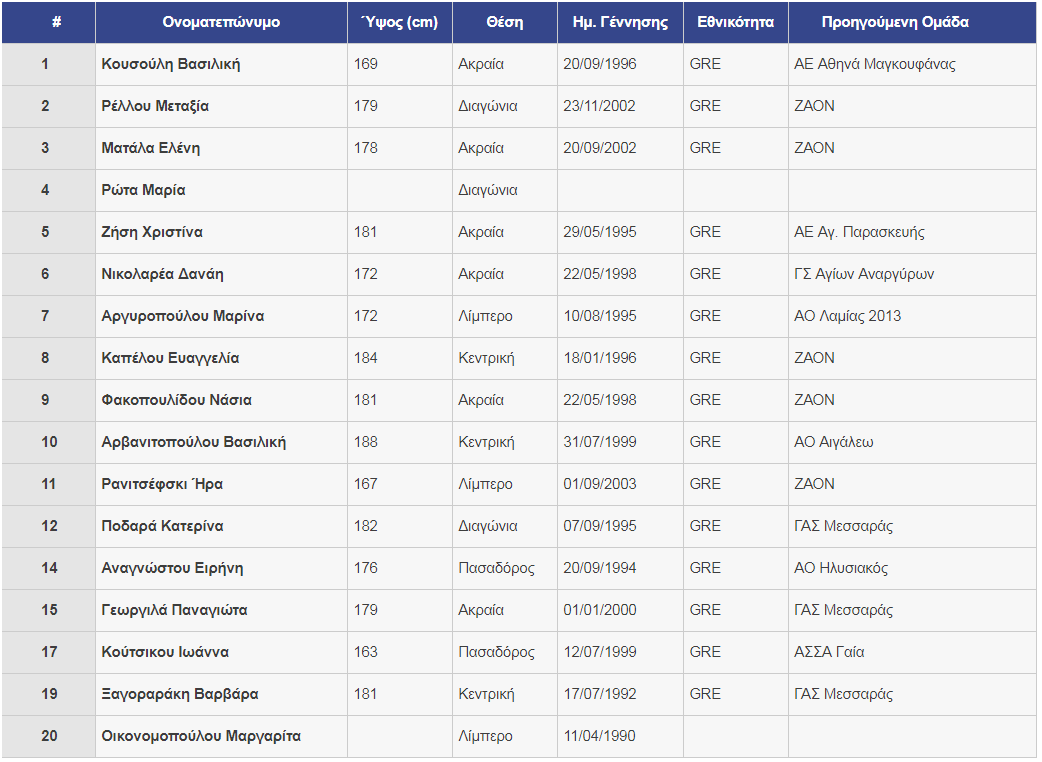The height and width of the screenshot is (762, 1042).
Task: Click previous team ΑΟ Αιγάλεω
Action: coord(833,442)
